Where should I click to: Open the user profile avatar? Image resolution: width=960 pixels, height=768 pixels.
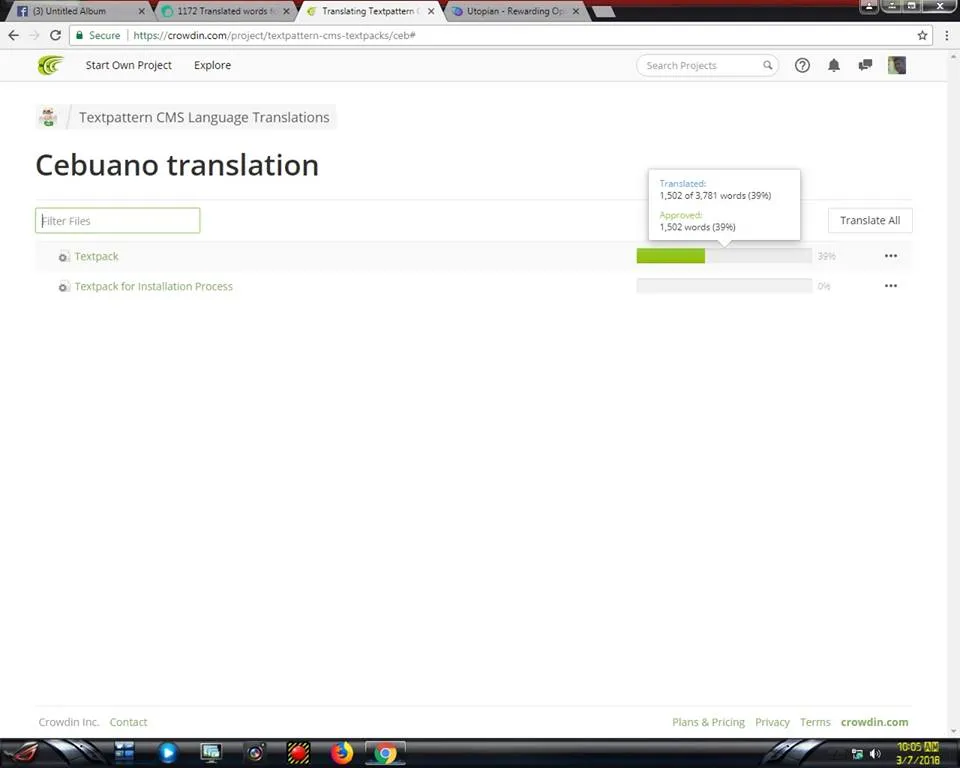897,66
